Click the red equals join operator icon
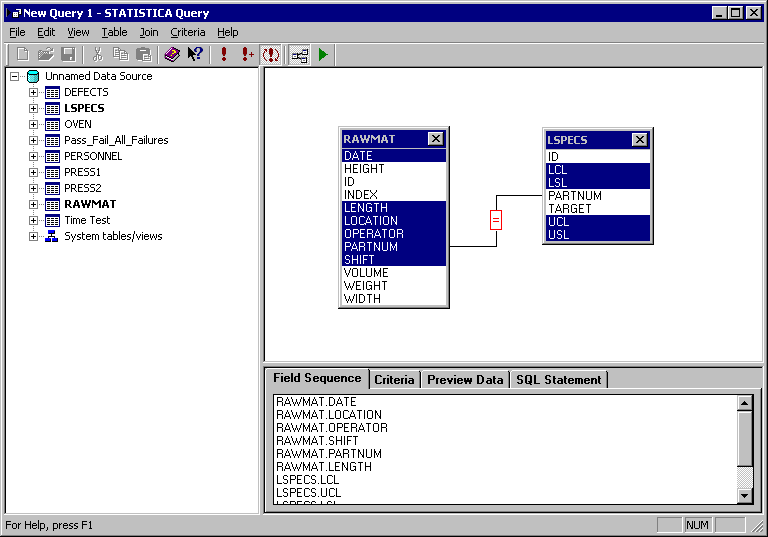Screen dimensions: 768x537 point(496,220)
